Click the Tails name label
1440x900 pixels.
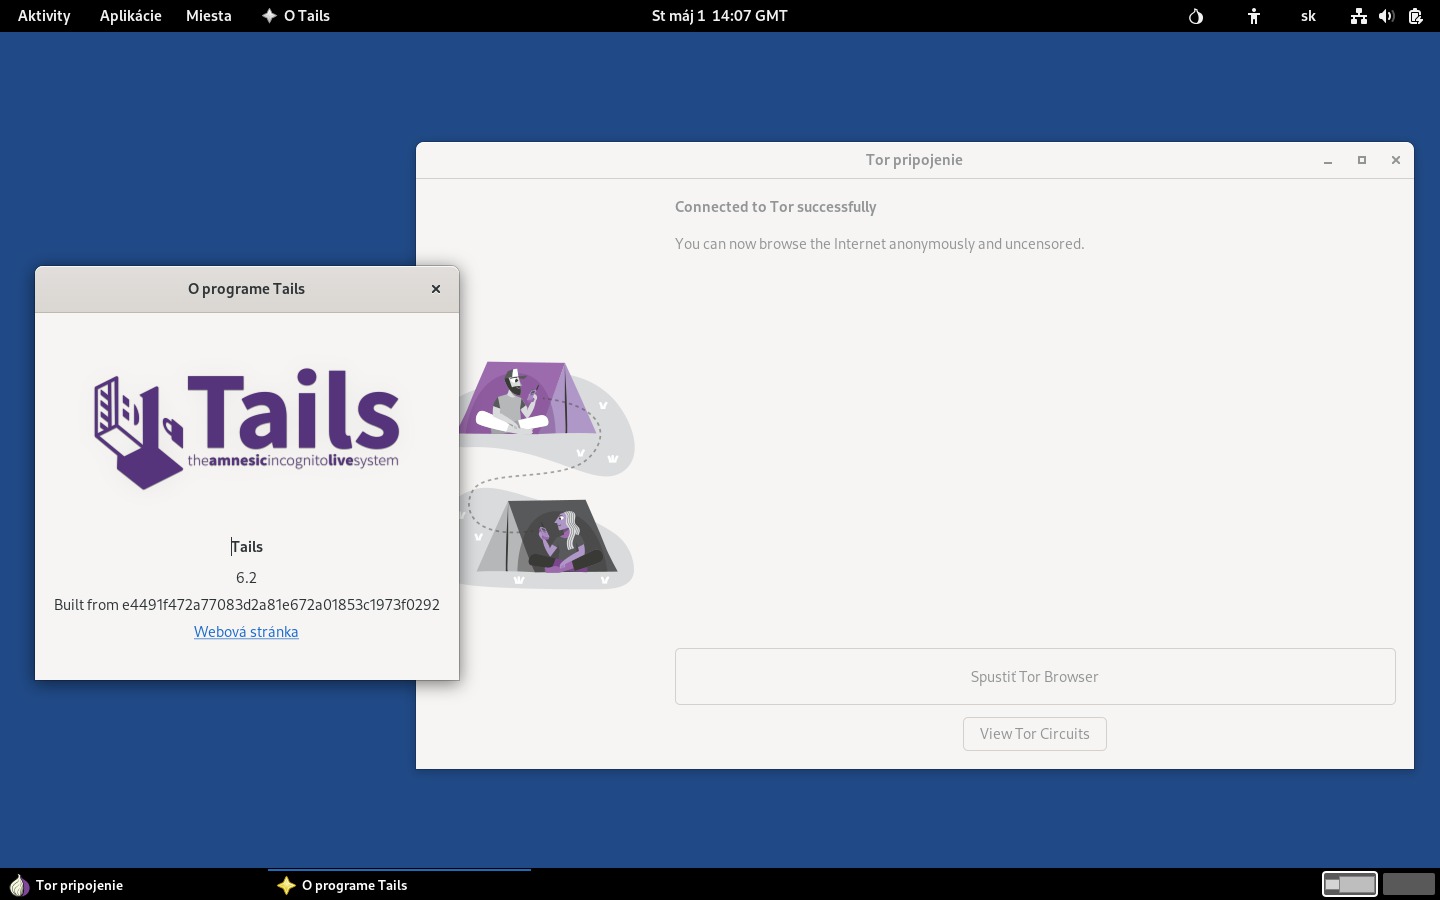[x=247, y=547]
